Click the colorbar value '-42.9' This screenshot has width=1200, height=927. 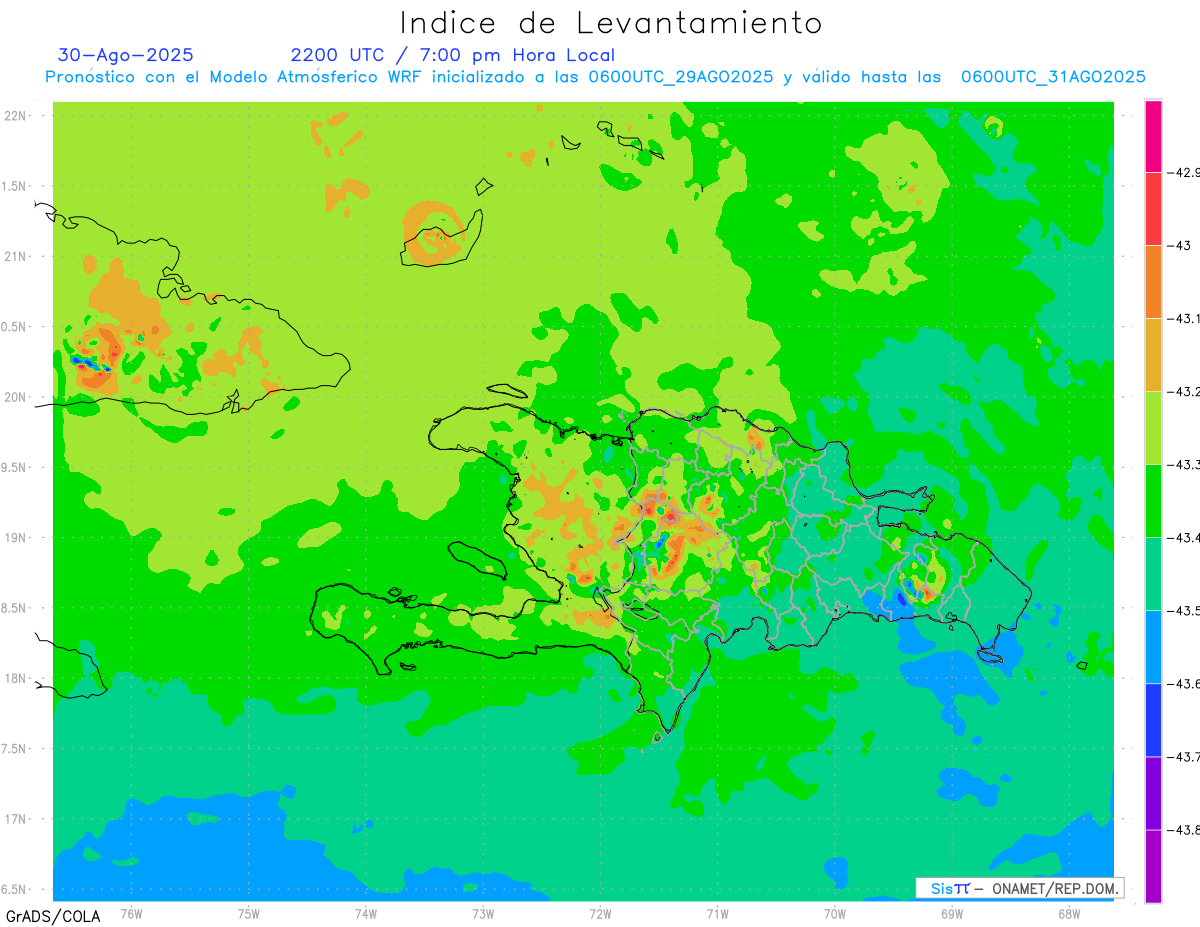click(1185, 173)
